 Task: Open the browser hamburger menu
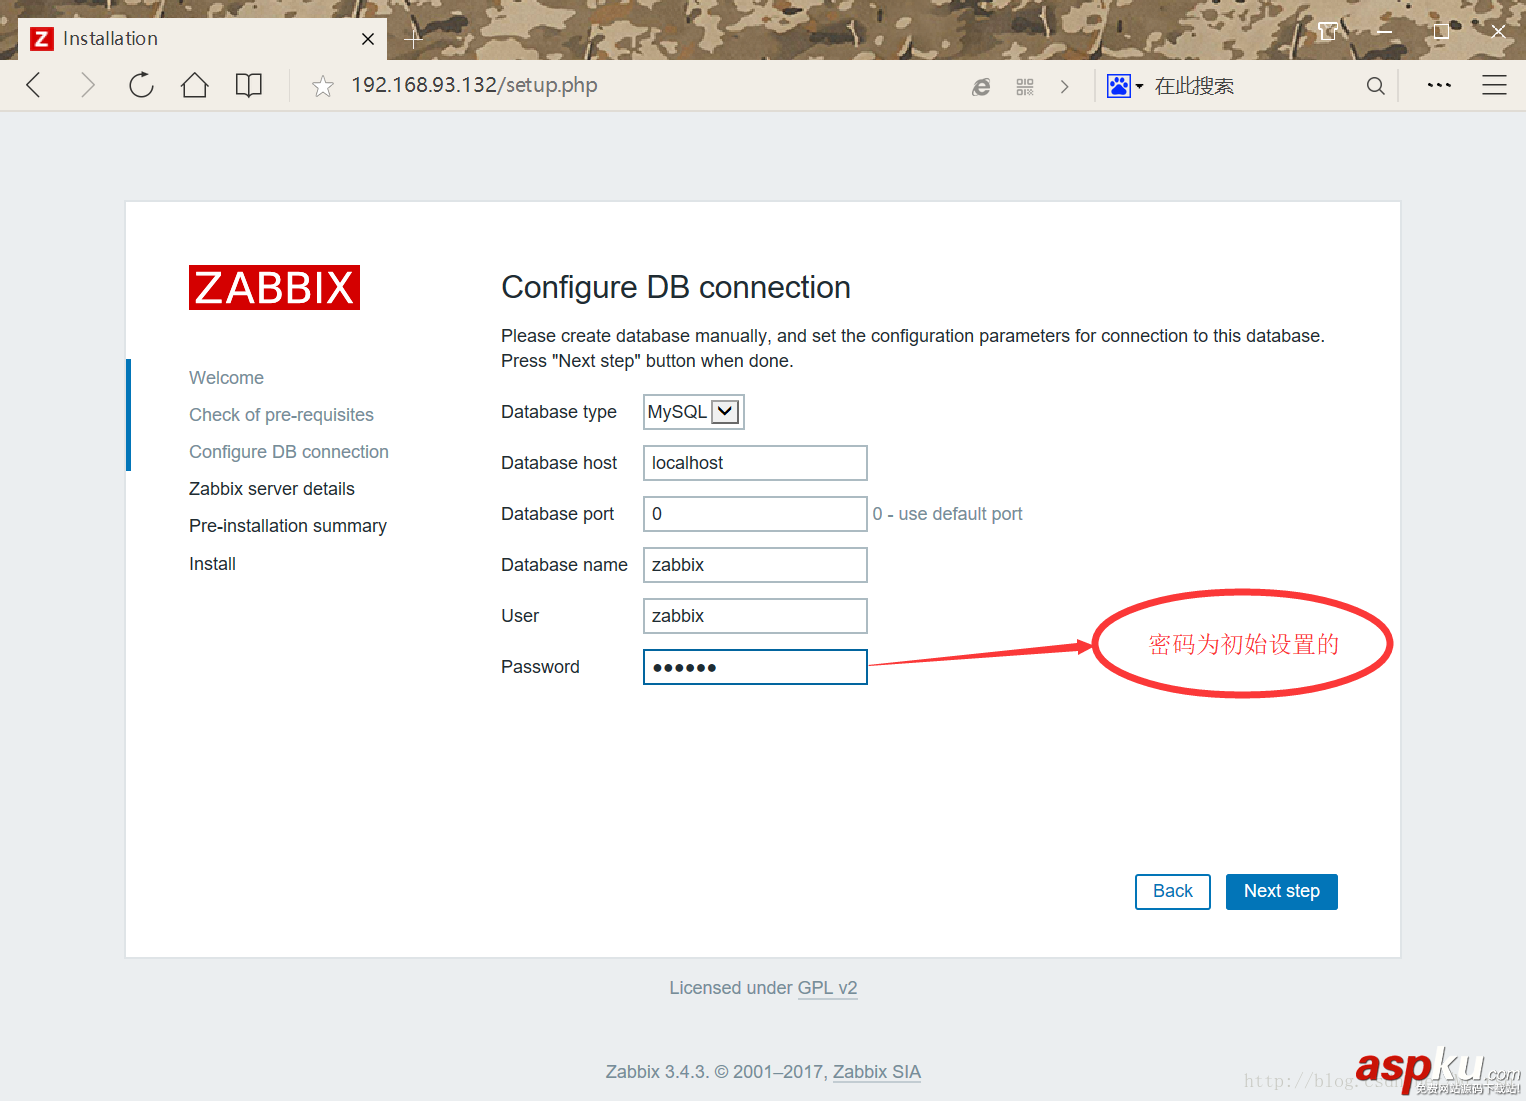(1494, 85)
